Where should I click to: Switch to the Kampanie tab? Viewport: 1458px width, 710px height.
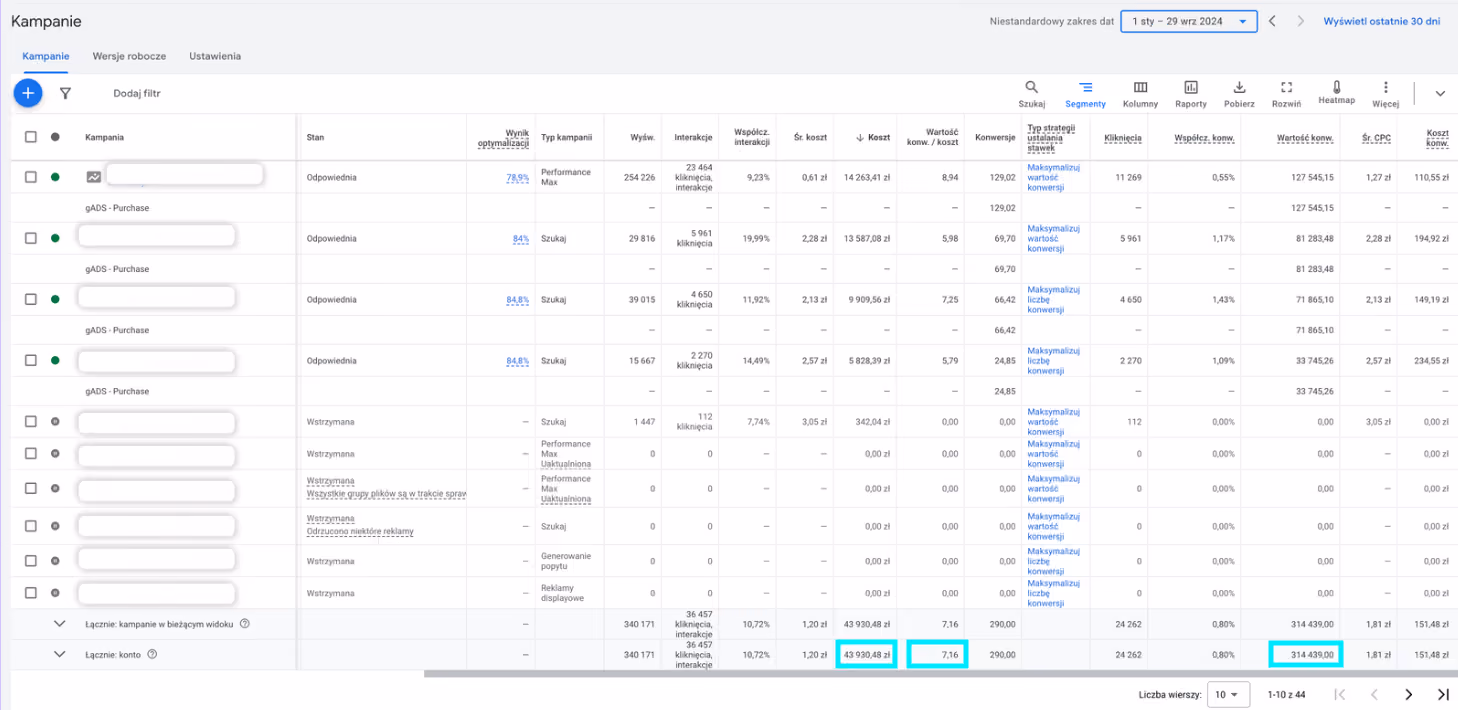coord(46,57)
